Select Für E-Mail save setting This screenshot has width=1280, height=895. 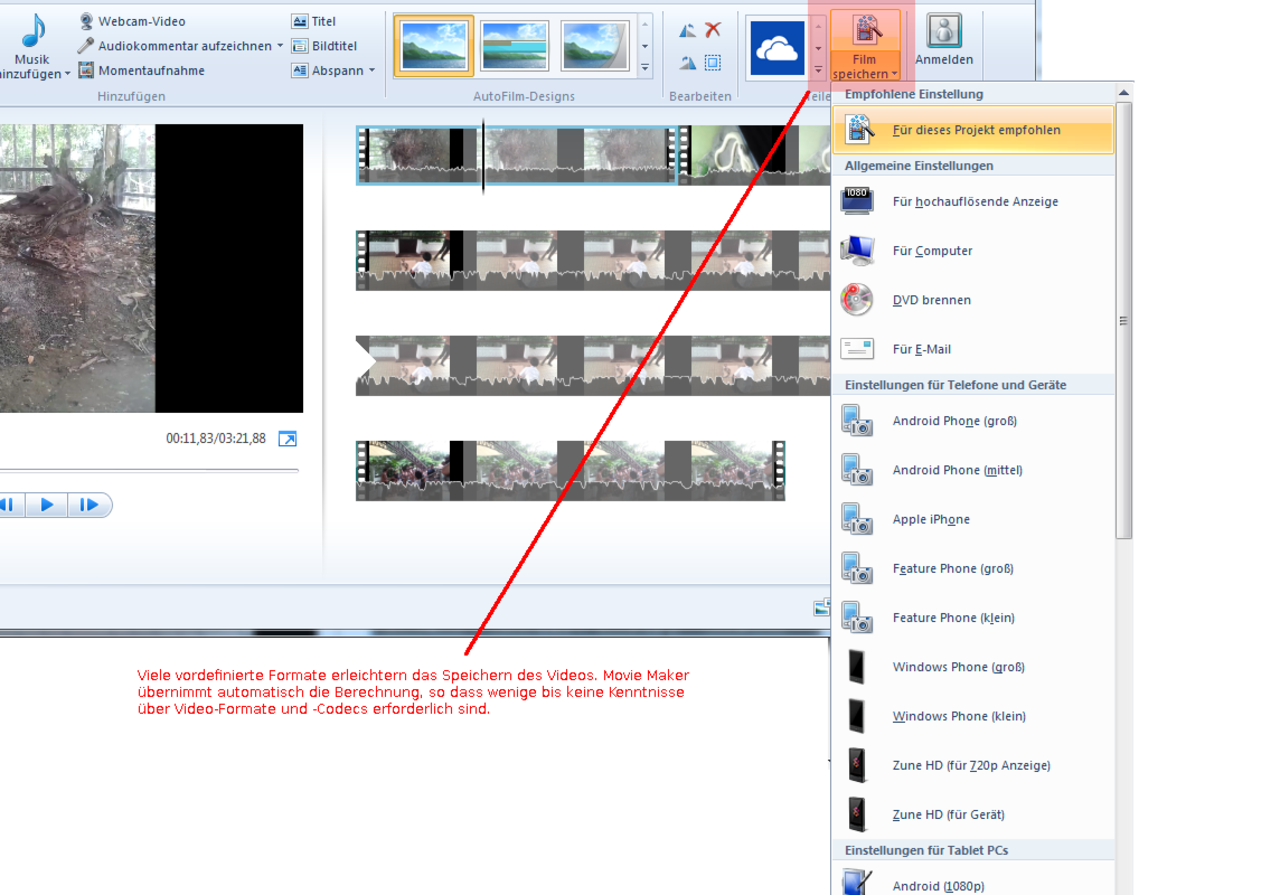973,349
